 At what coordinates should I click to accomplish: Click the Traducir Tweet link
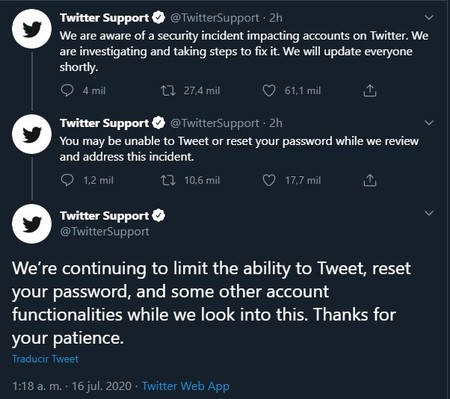pyautogui.click(x=45, y=359)
